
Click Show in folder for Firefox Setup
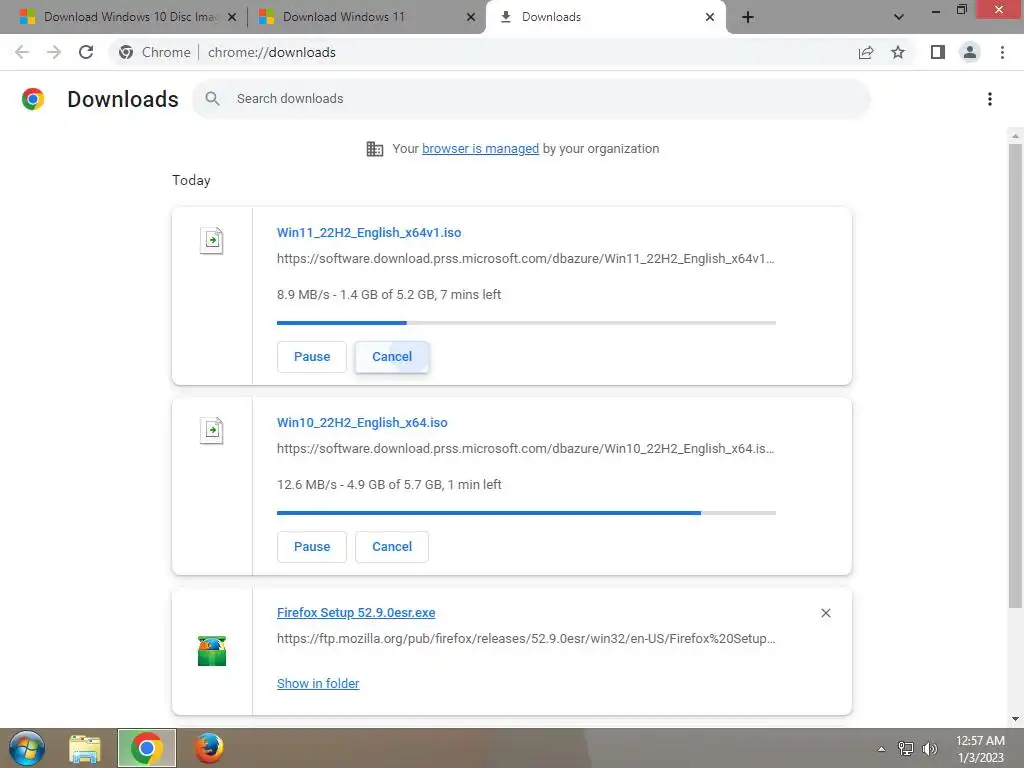318,683
